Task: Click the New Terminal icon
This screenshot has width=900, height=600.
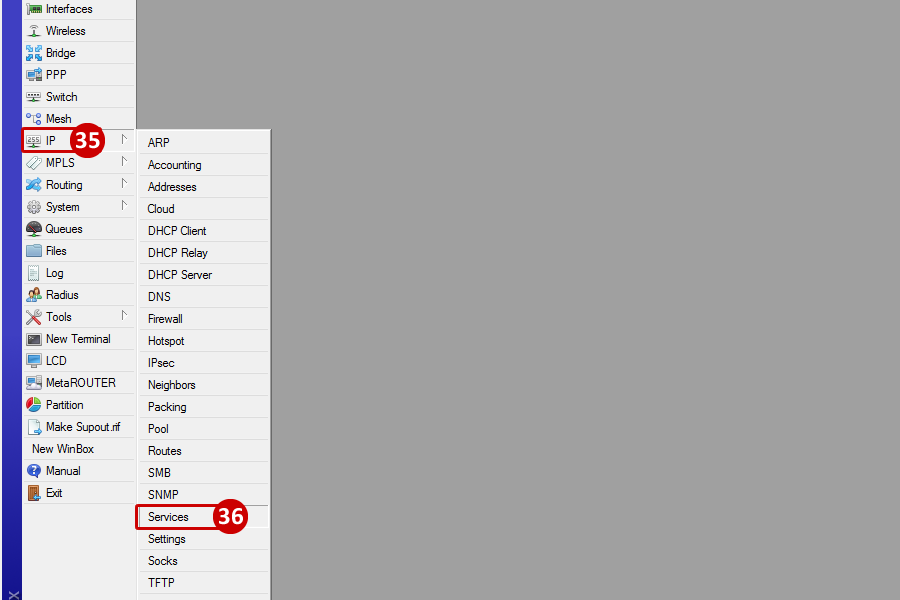Action: tap(34, 339)
